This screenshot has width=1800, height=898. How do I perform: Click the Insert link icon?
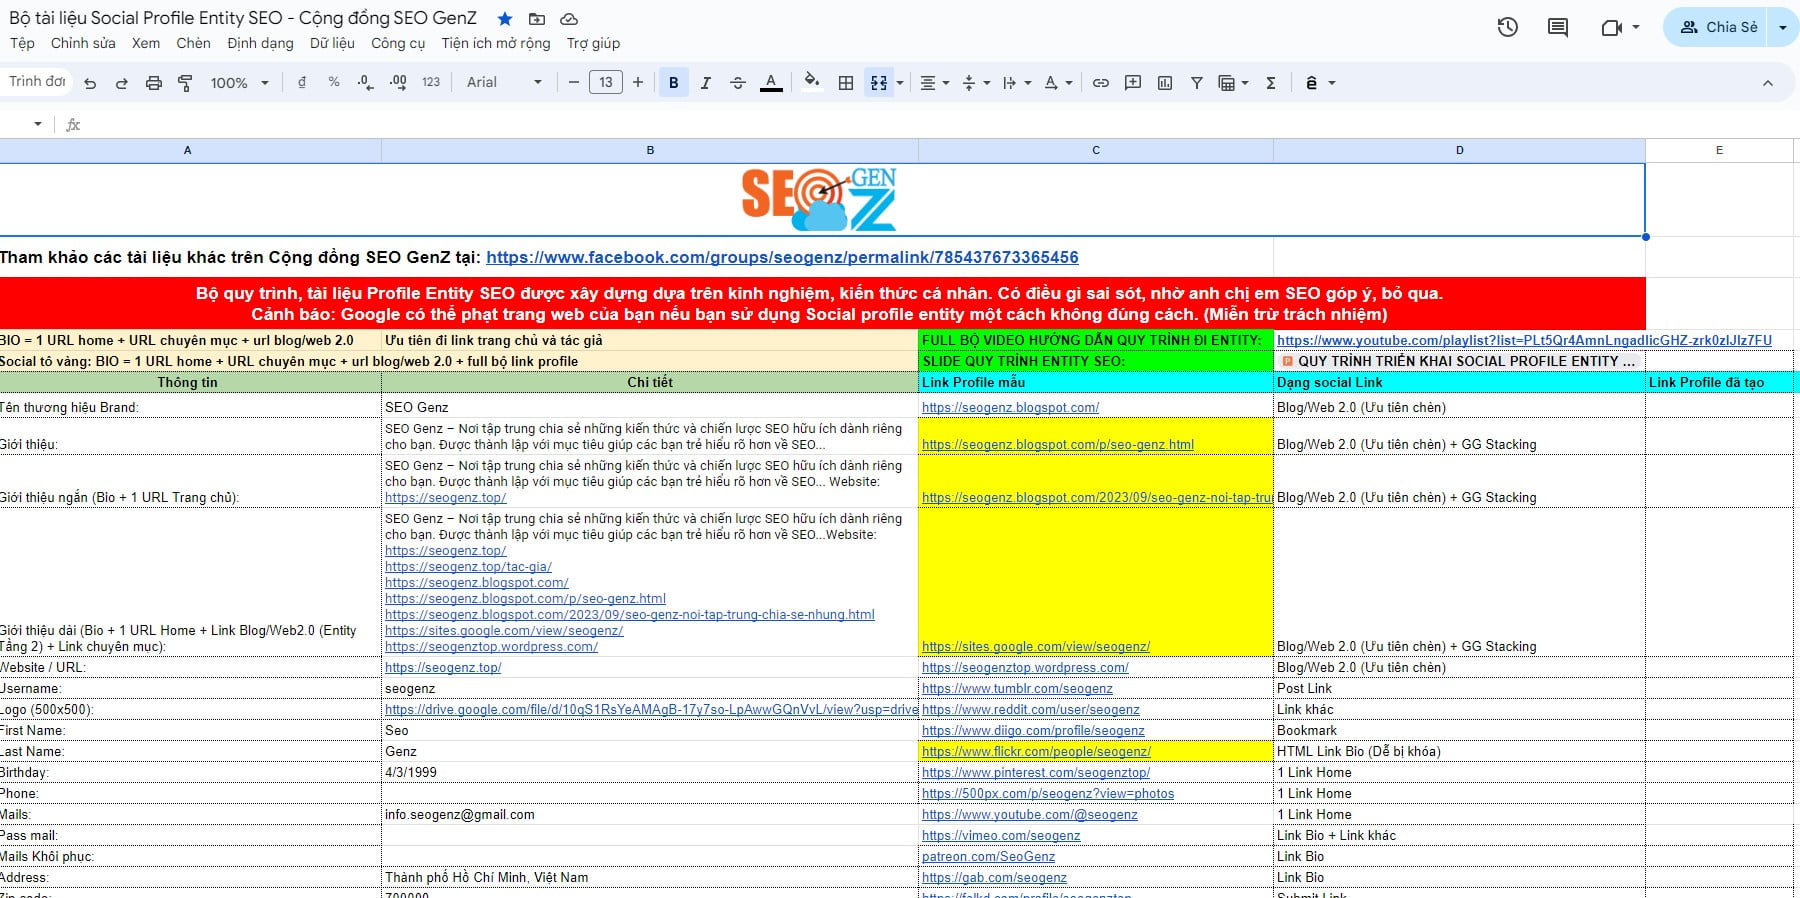[1101, 83]
